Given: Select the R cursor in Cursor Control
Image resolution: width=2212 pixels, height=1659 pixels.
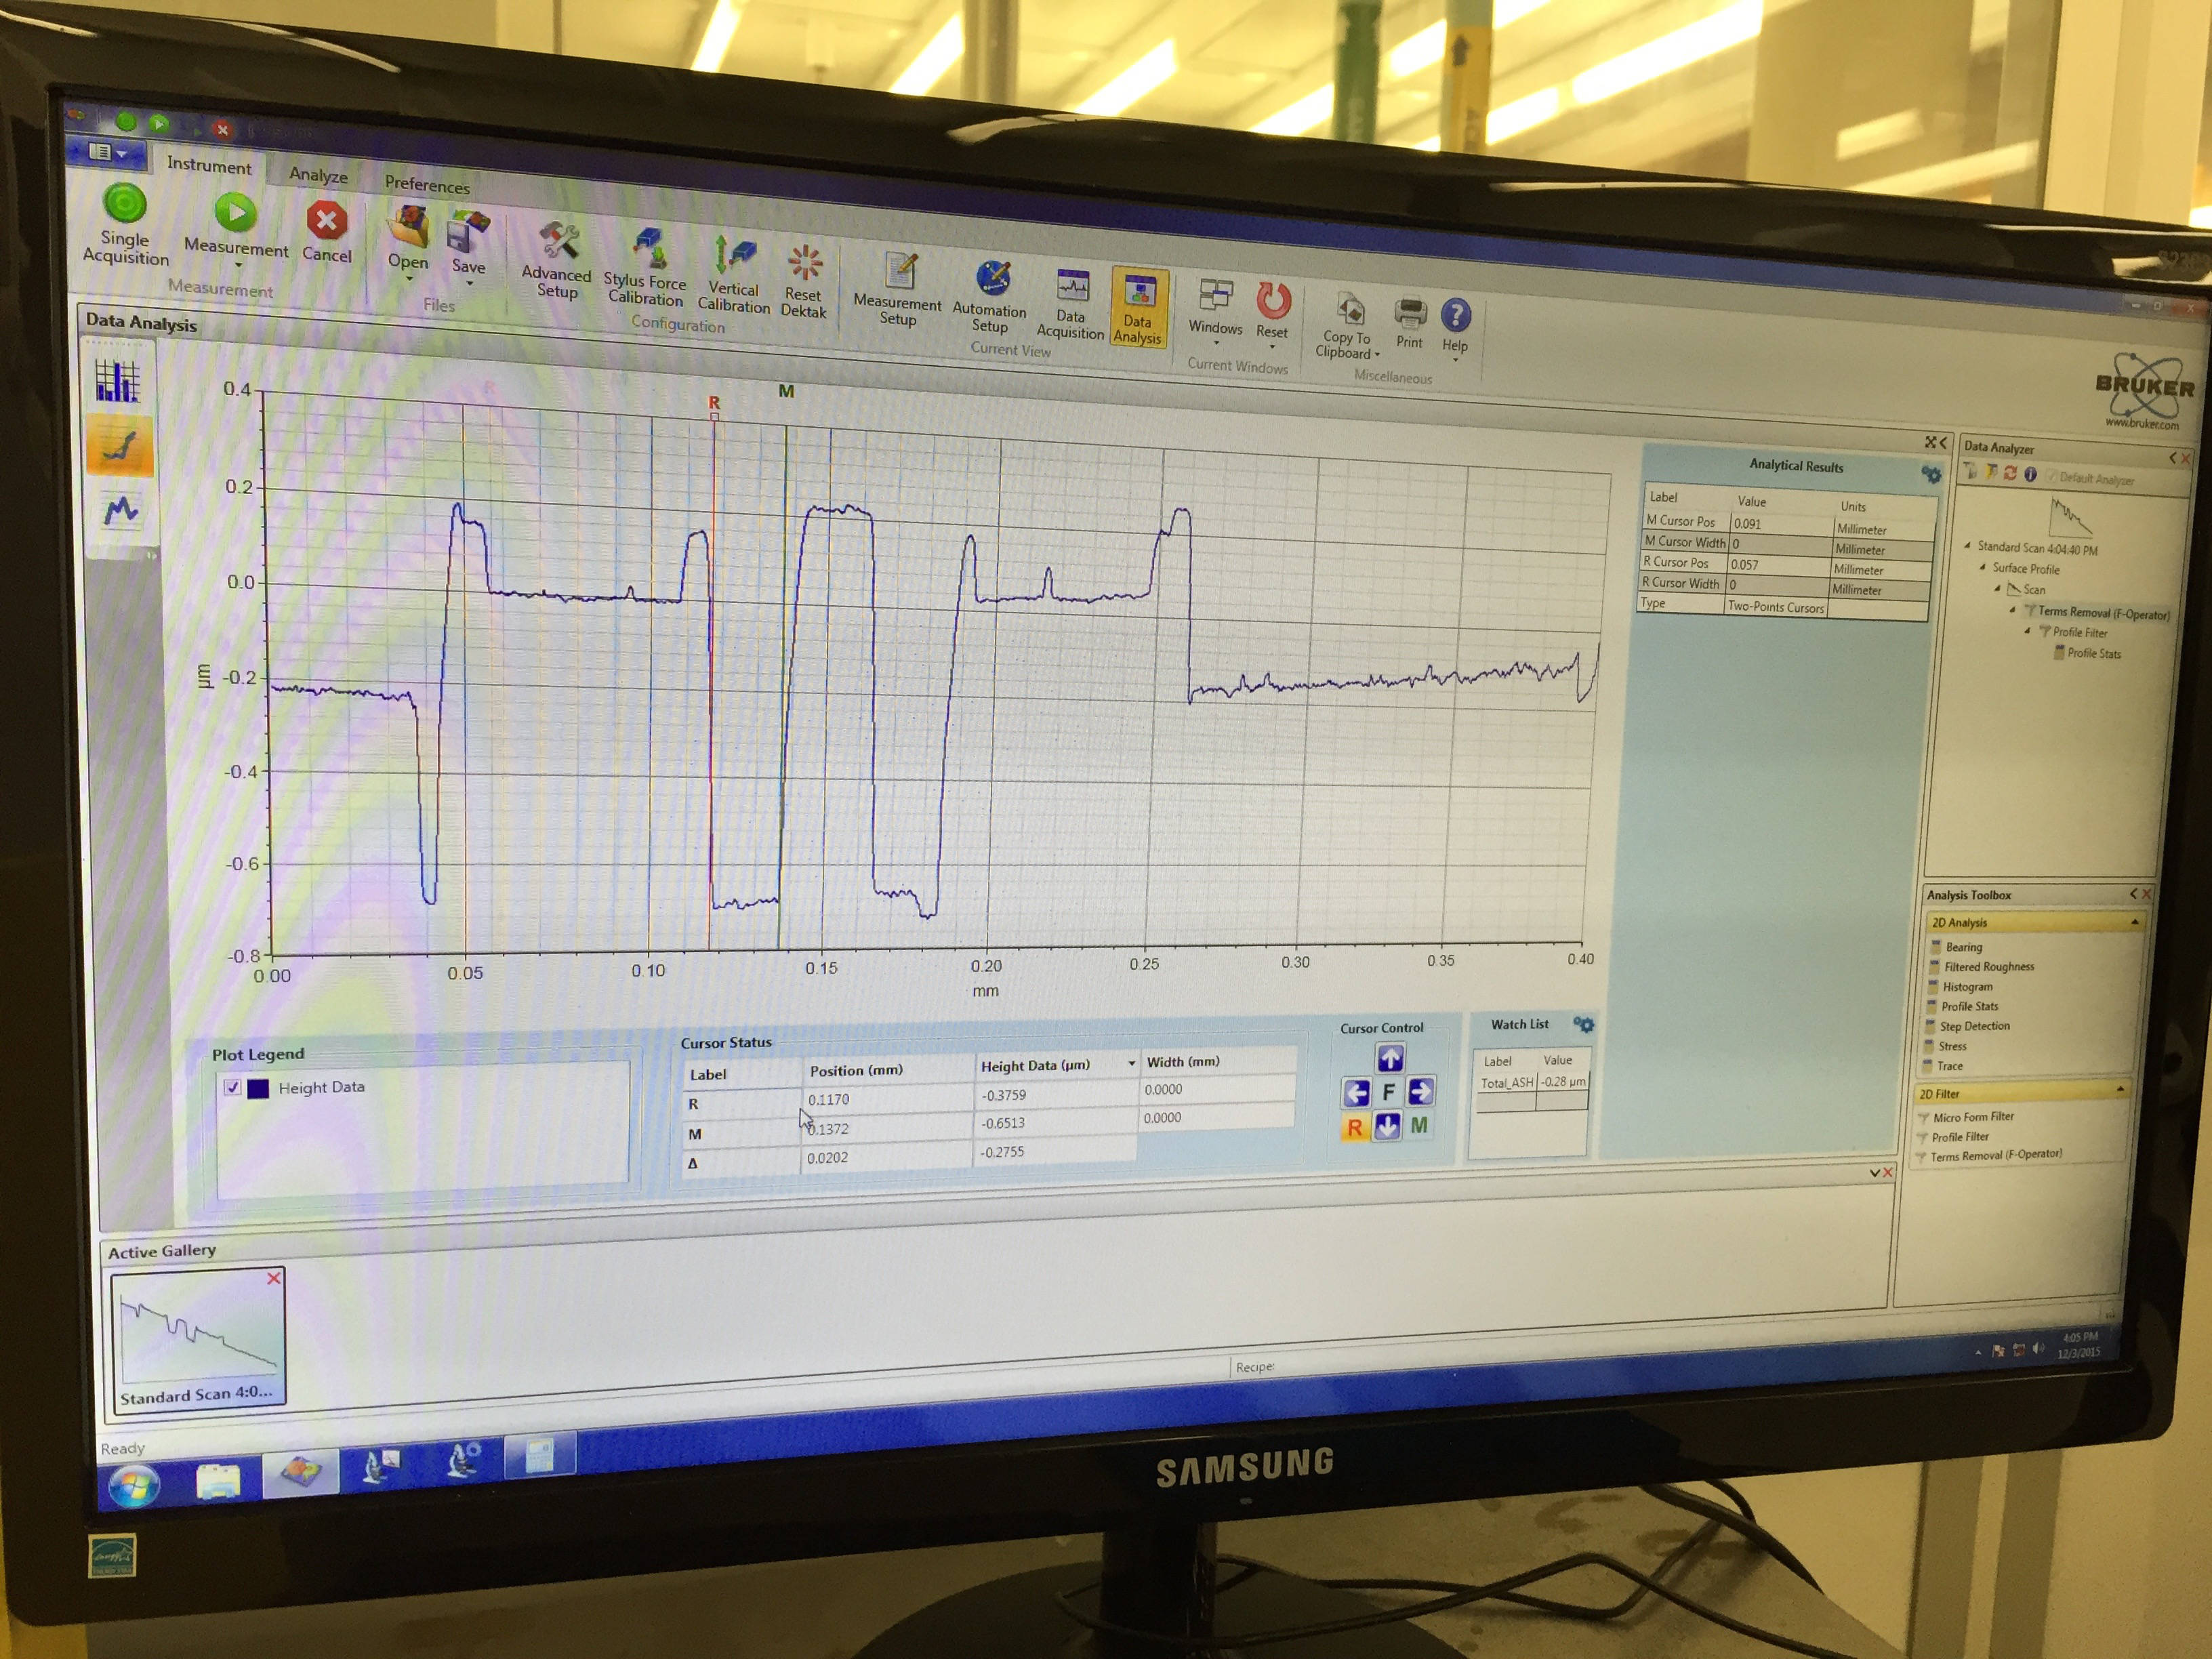Looking at the screenshot, I should point(1355,1128).
